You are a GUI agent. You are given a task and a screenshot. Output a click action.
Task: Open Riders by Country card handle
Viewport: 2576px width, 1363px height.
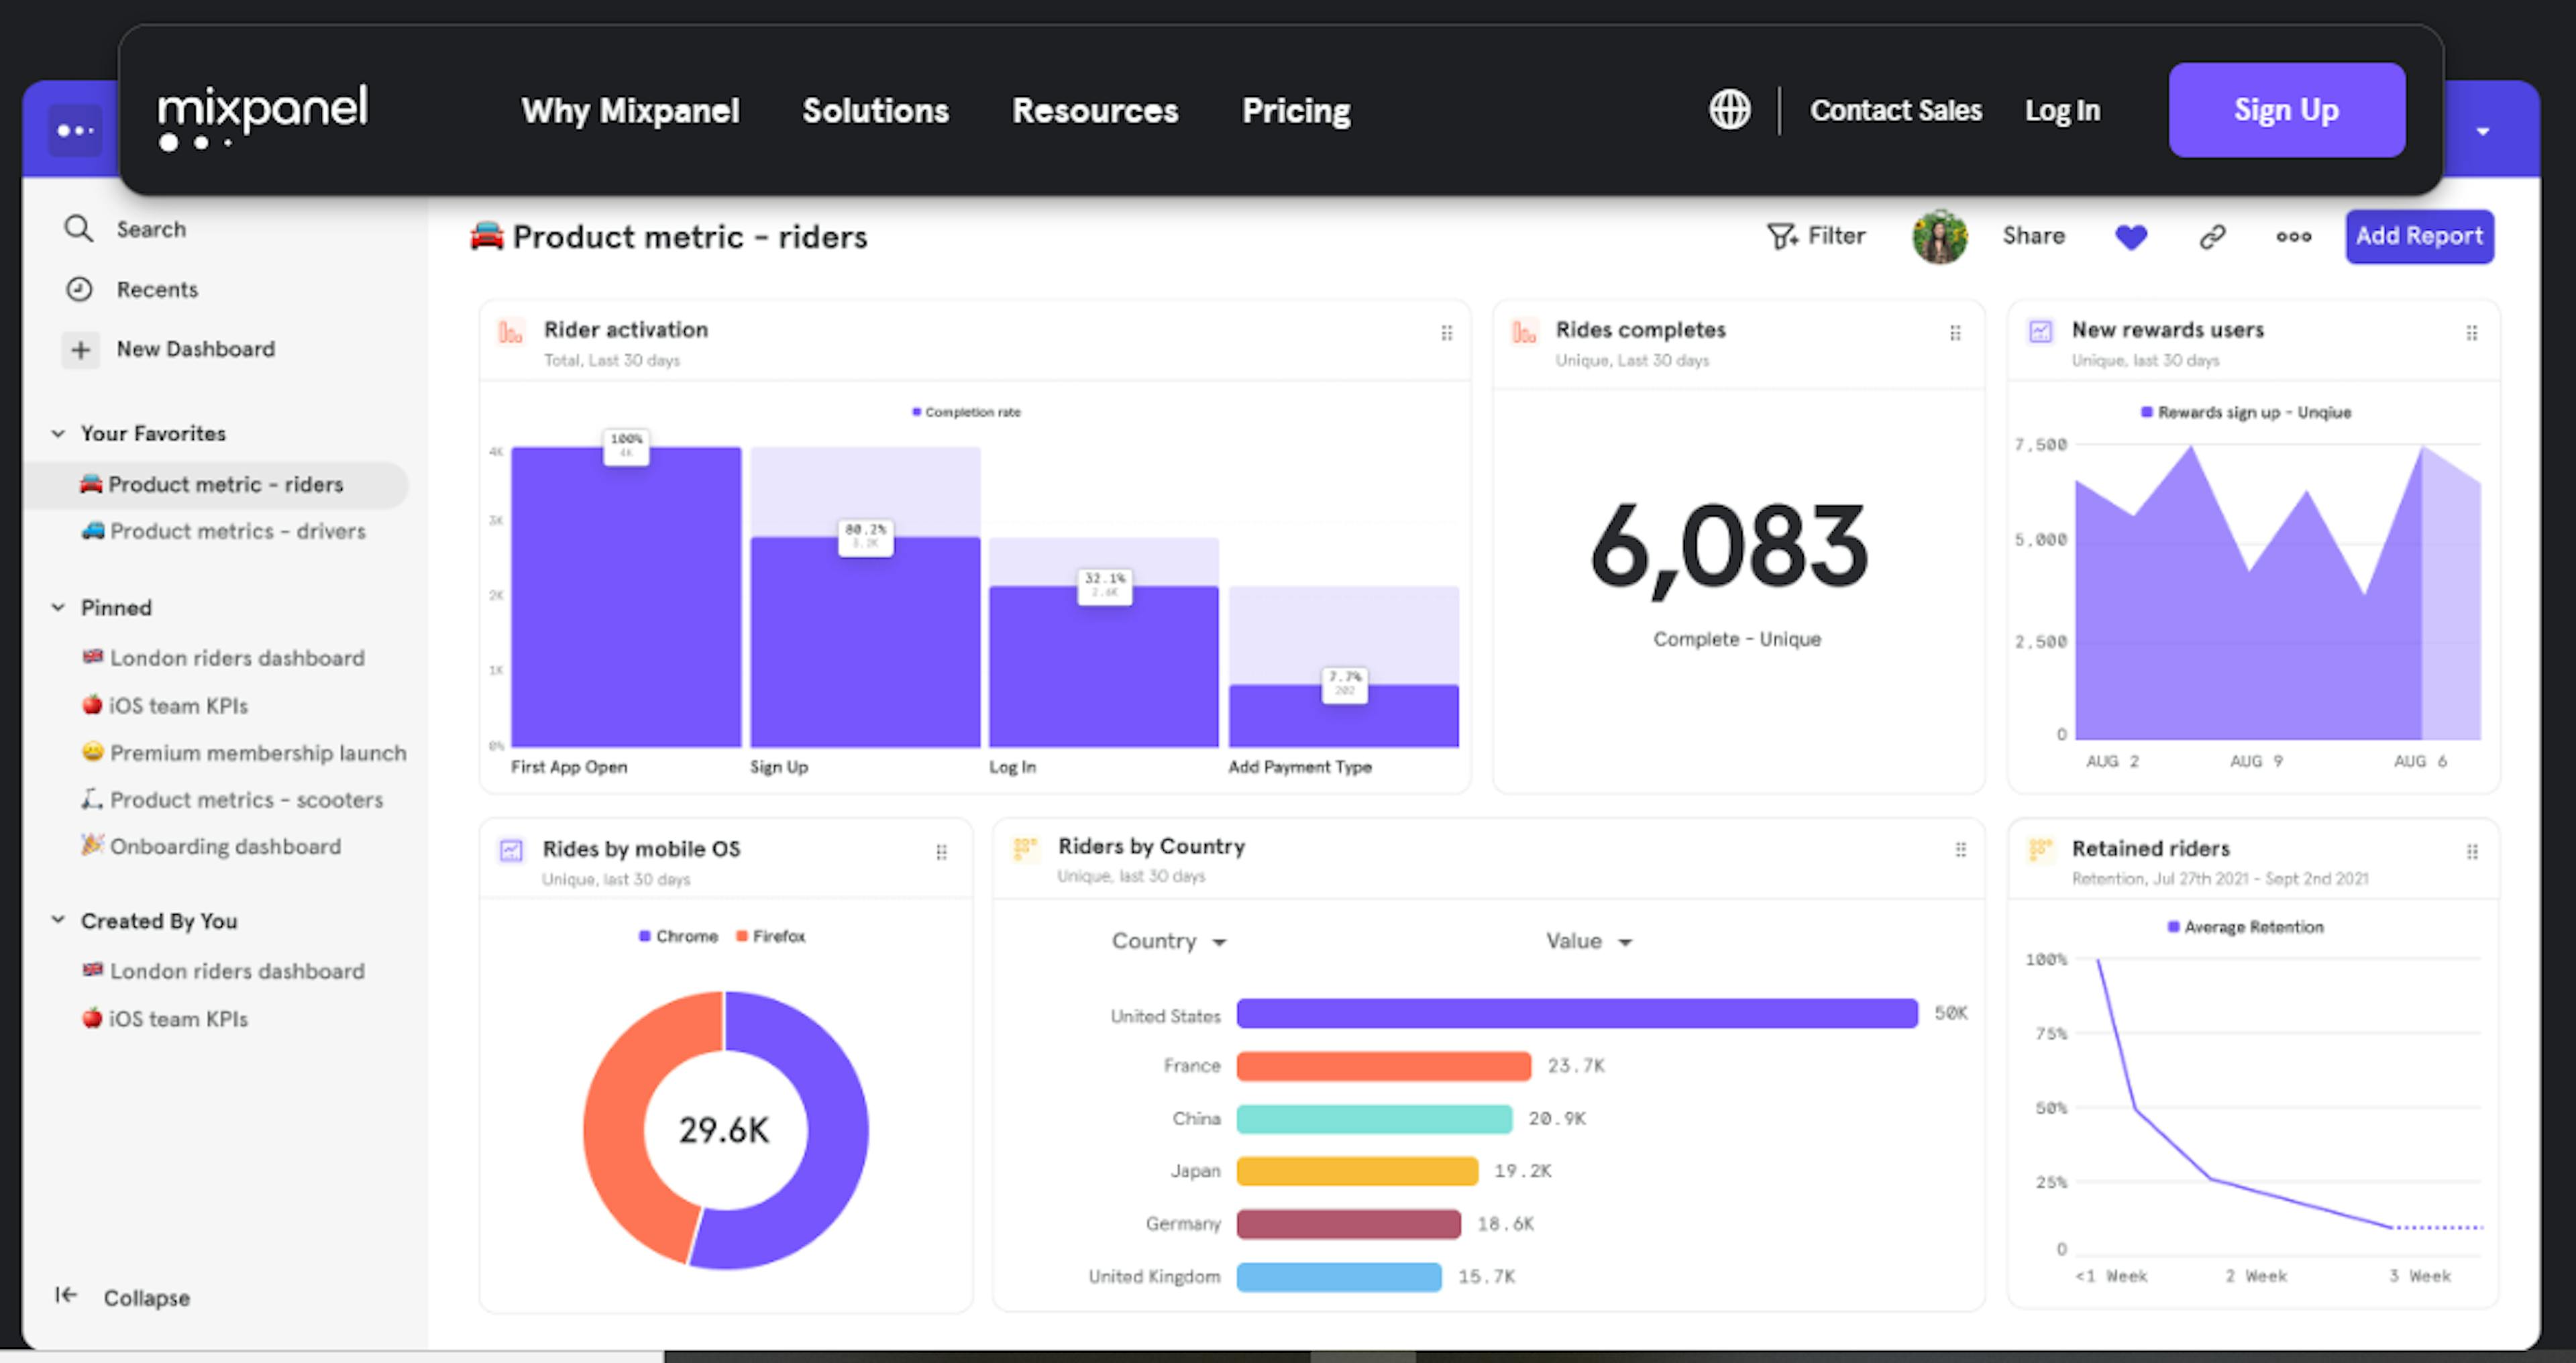(1960, 849)
